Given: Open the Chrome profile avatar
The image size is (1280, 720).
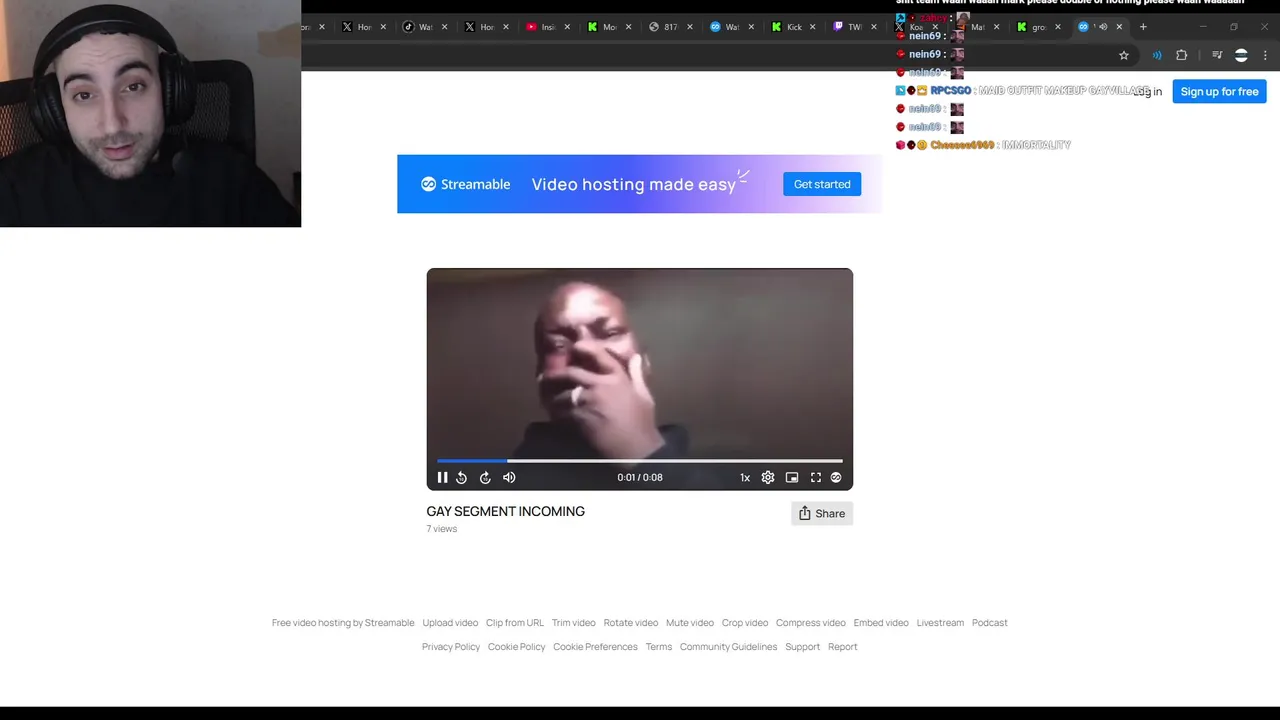Looking at the screenshot, I should 1241,55.
